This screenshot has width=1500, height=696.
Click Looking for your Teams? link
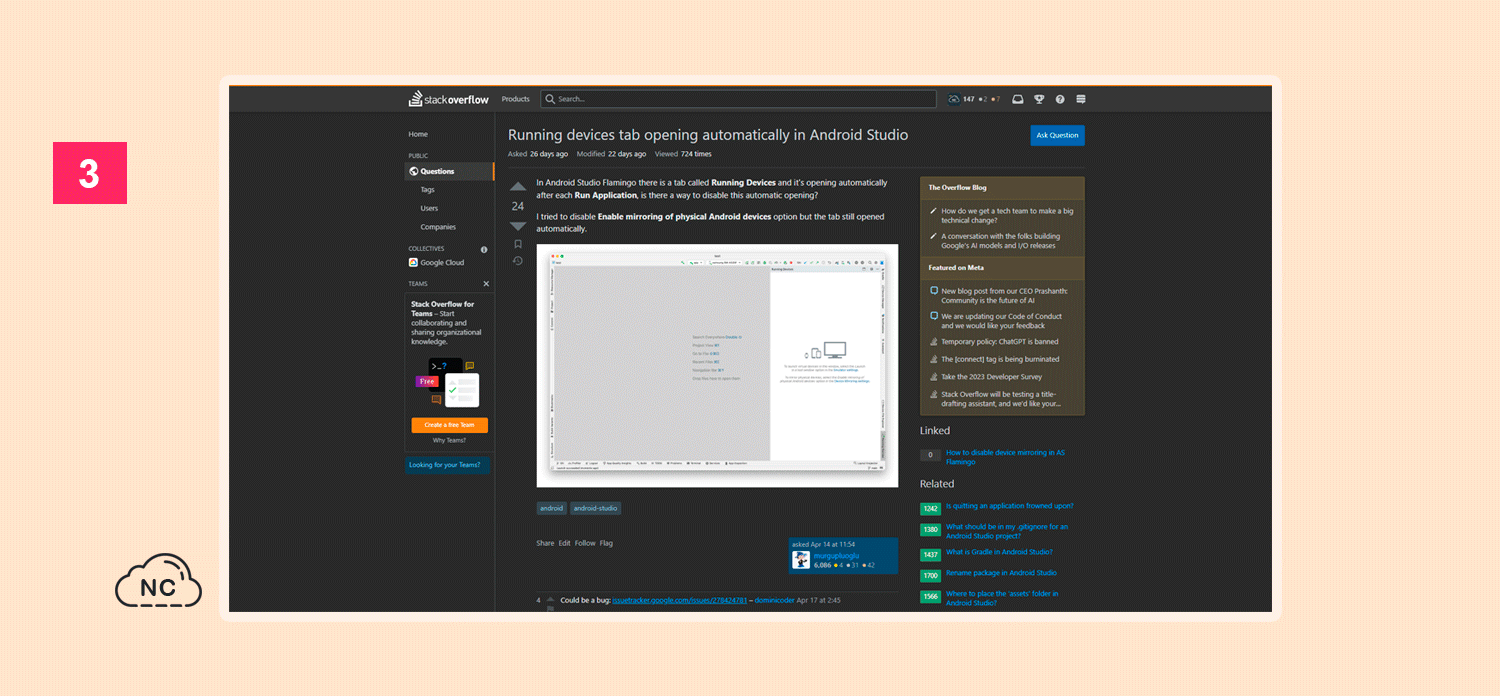(x=445, y=465)
